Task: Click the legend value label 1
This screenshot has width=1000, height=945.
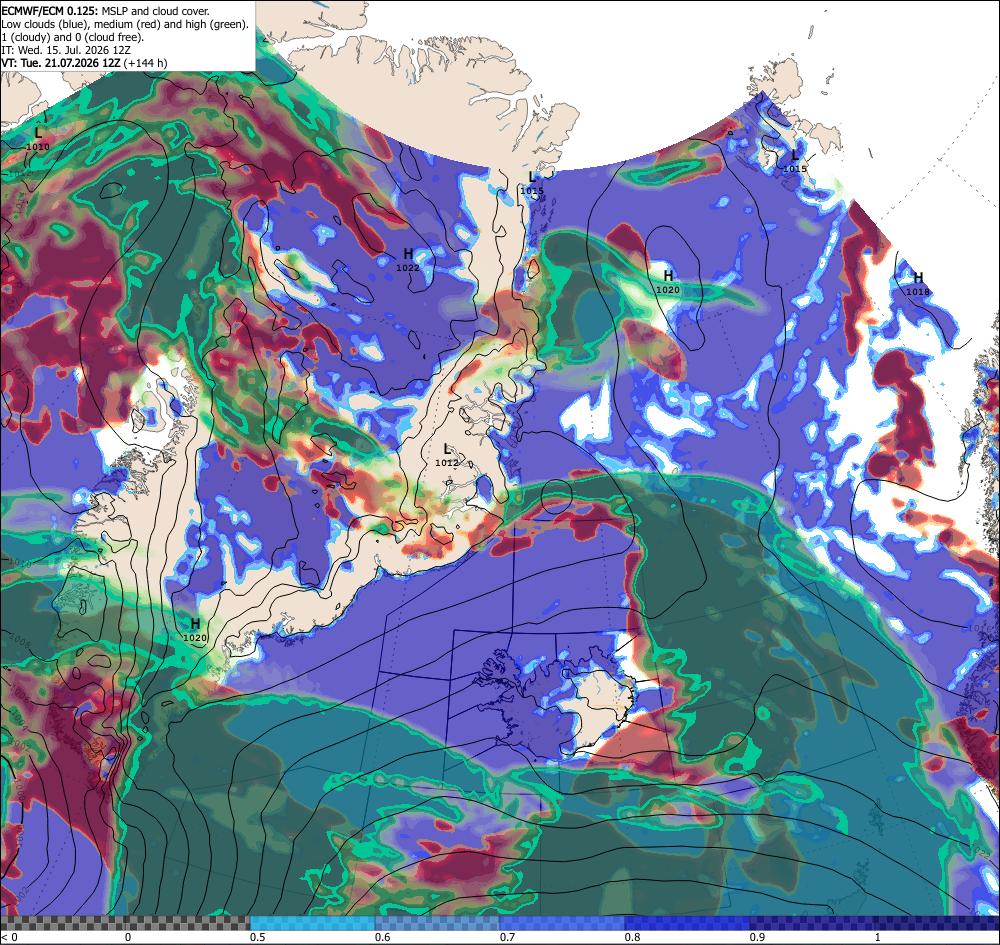Action: click(878, 937)
